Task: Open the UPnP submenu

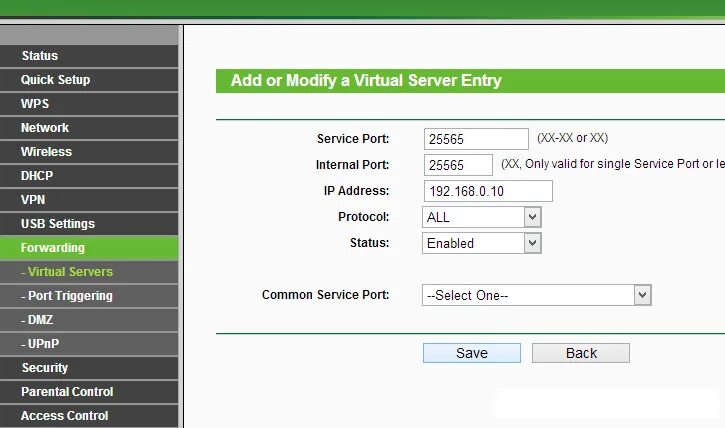Action: [x=89, y=344]
